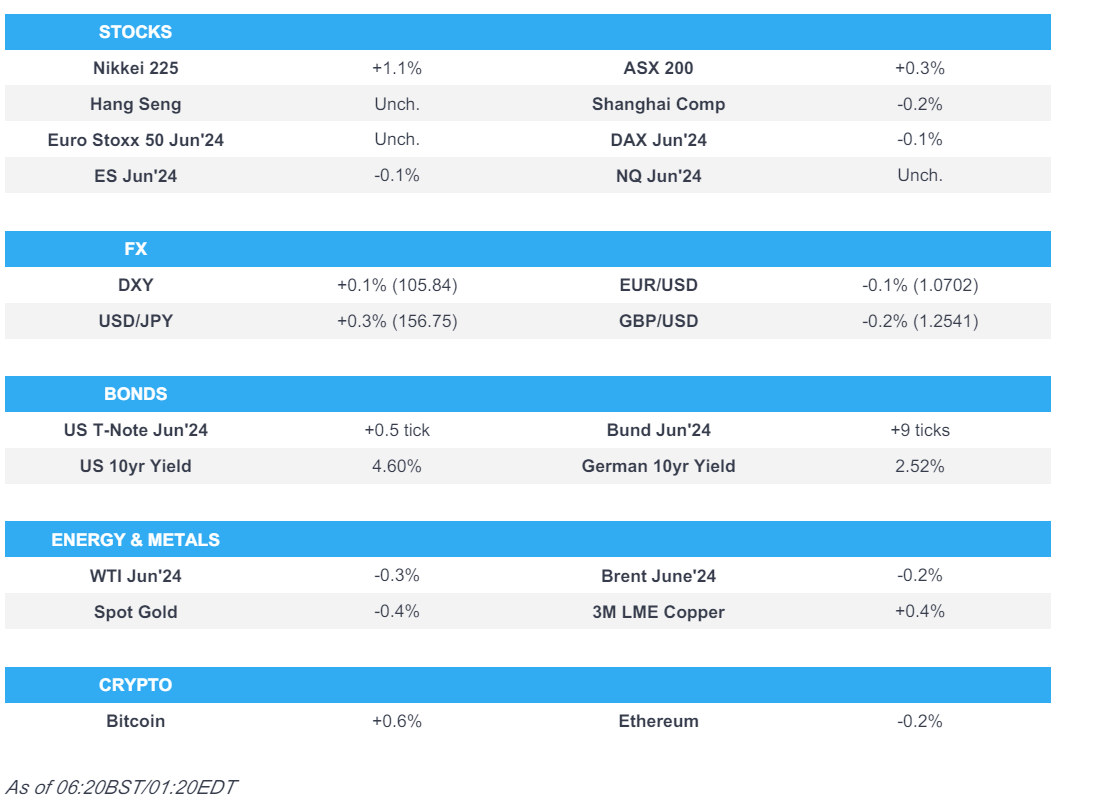Select the Spot Gold label
The image size is (1107, 795).
point(135,612)
